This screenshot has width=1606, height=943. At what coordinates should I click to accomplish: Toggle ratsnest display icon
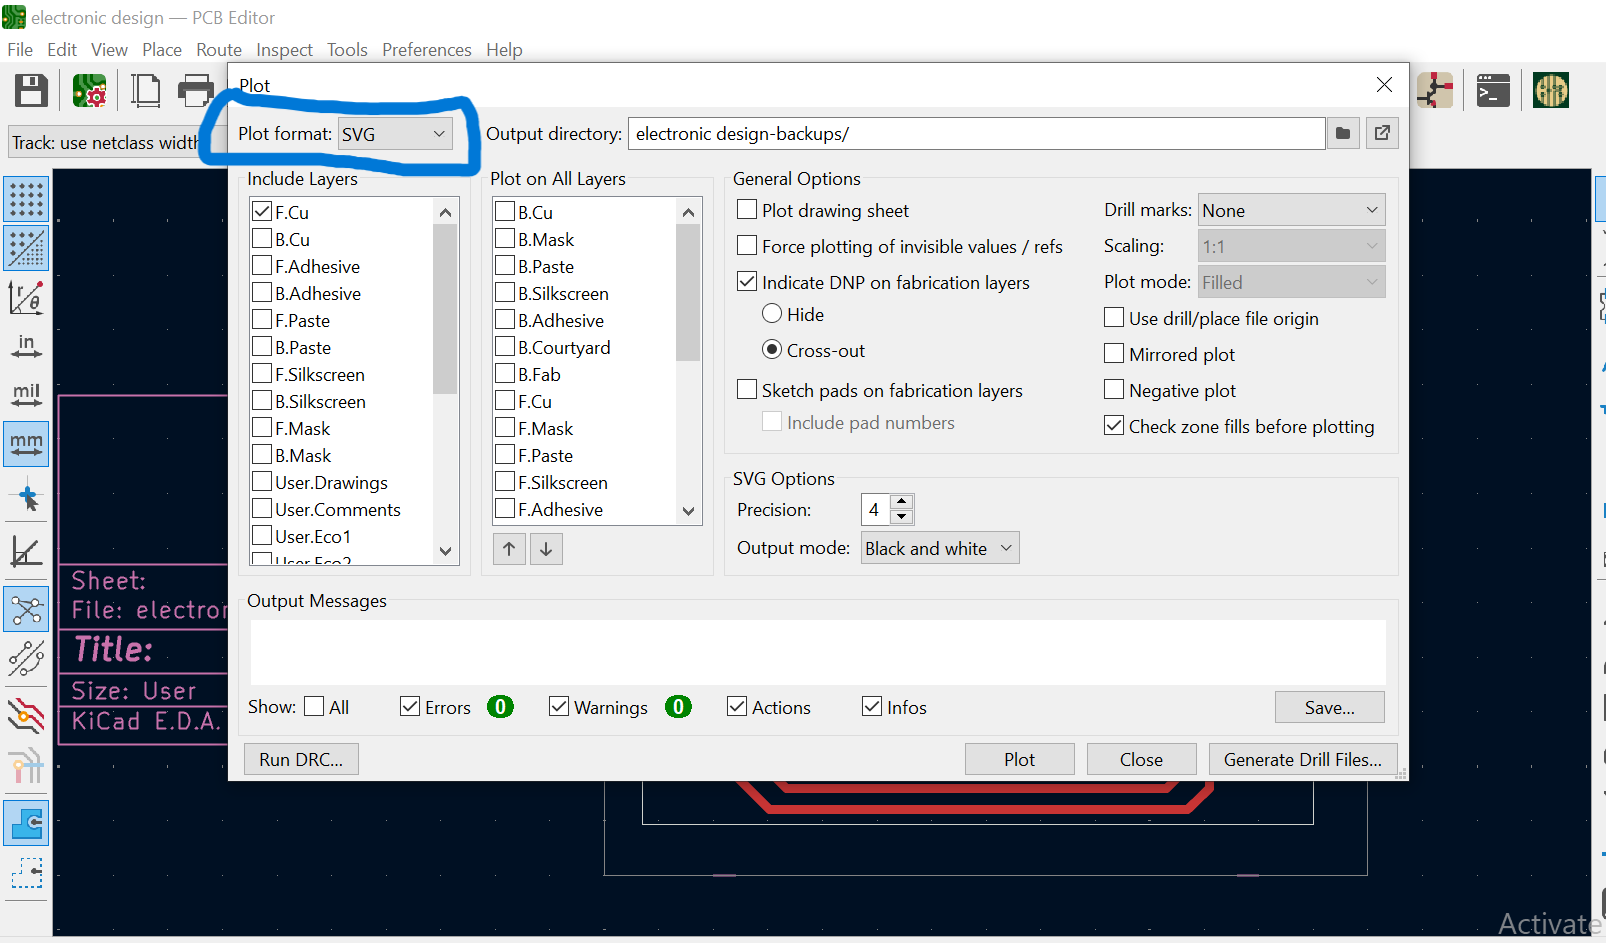(x=26, y=609)
